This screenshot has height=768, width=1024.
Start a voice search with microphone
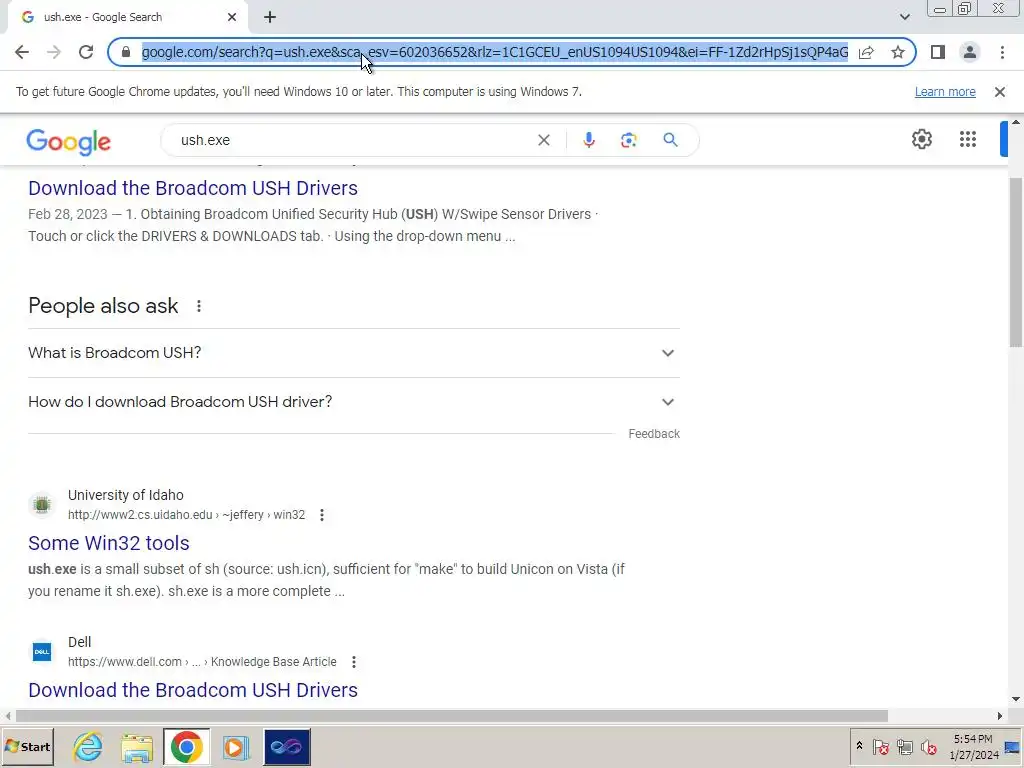click(x=588, y=140)
